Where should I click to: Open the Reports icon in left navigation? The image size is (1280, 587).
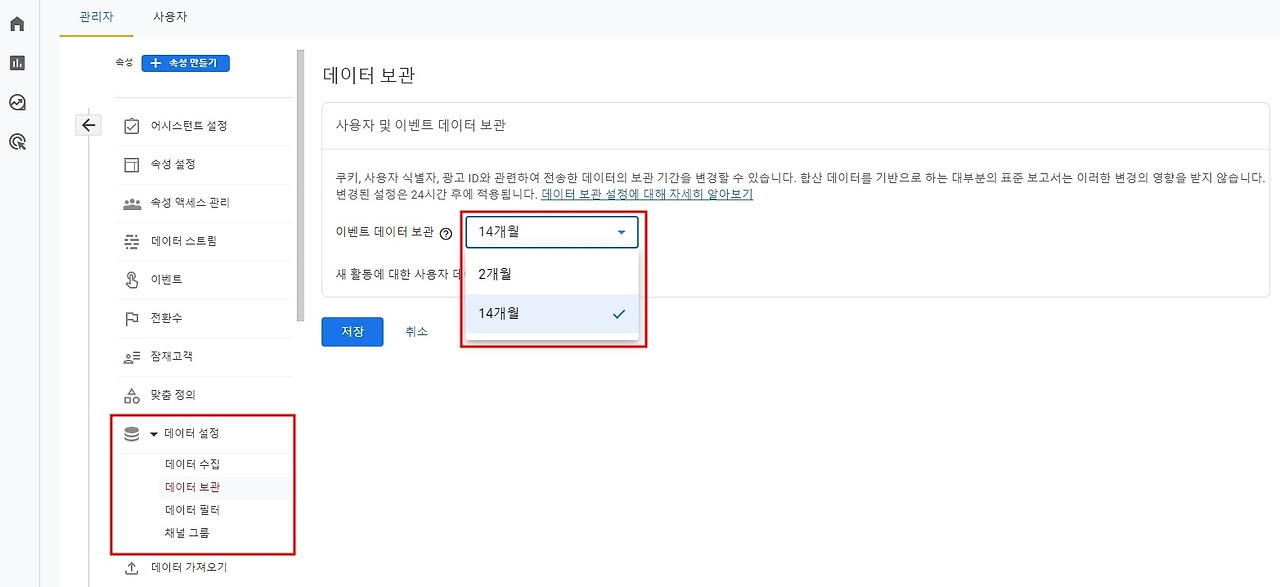click(x=15, y=62)
